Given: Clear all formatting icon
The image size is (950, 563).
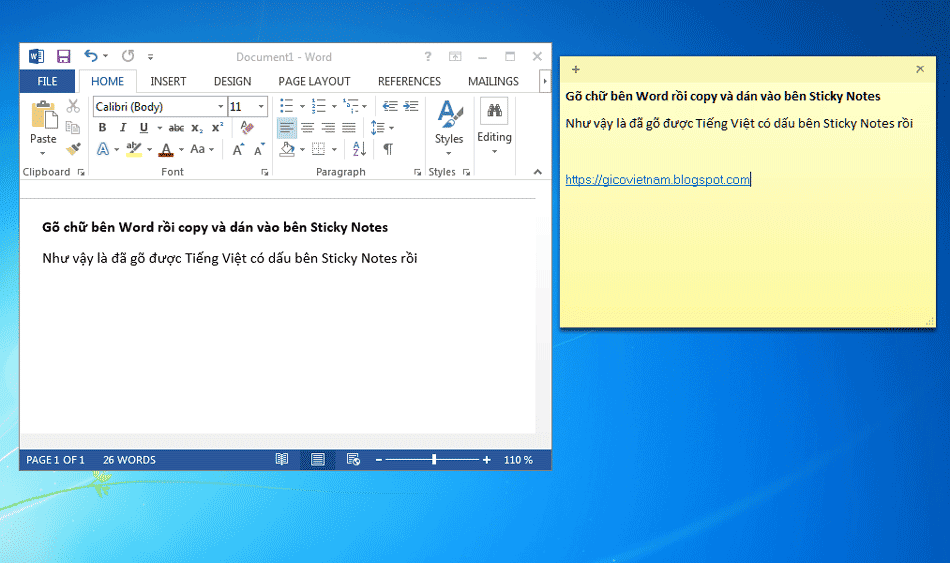Looking at the screenshot, I should [247, 127].
